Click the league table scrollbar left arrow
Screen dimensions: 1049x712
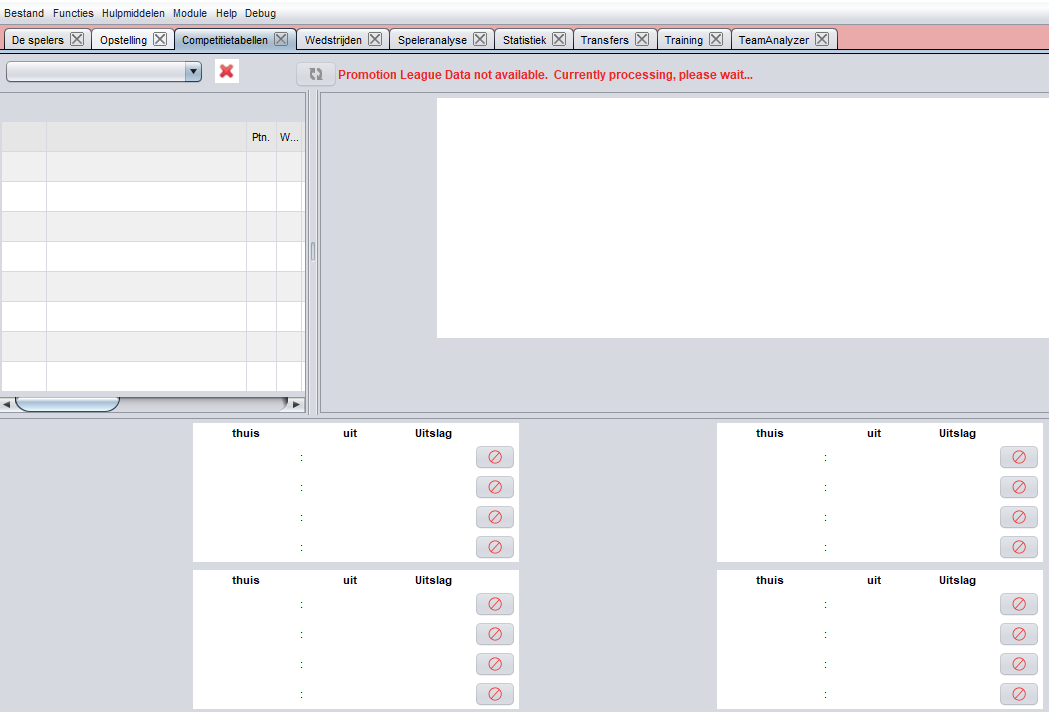(7, 404)
